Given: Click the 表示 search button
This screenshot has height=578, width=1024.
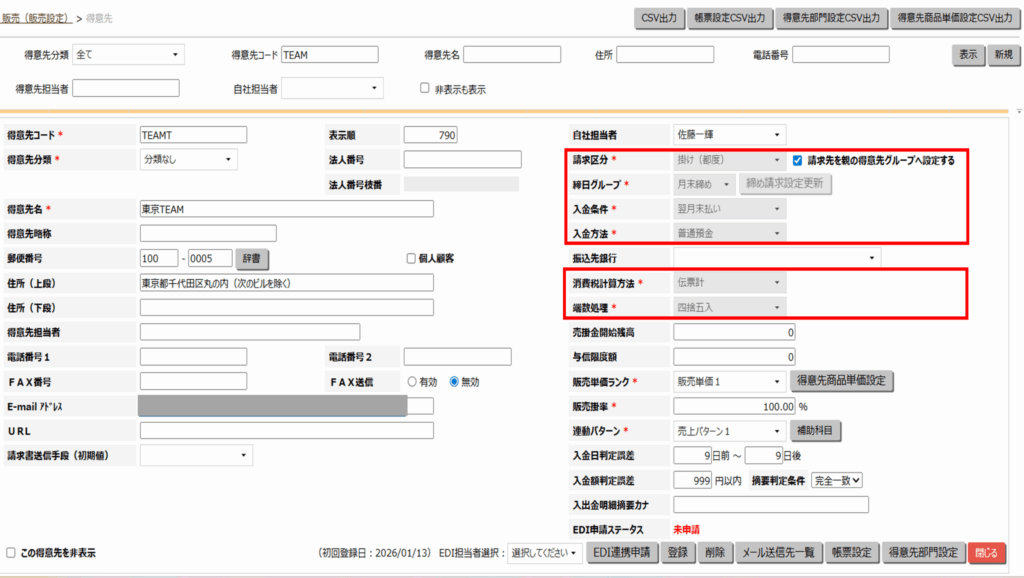Looking at the screenshot, I should (967, 55).
